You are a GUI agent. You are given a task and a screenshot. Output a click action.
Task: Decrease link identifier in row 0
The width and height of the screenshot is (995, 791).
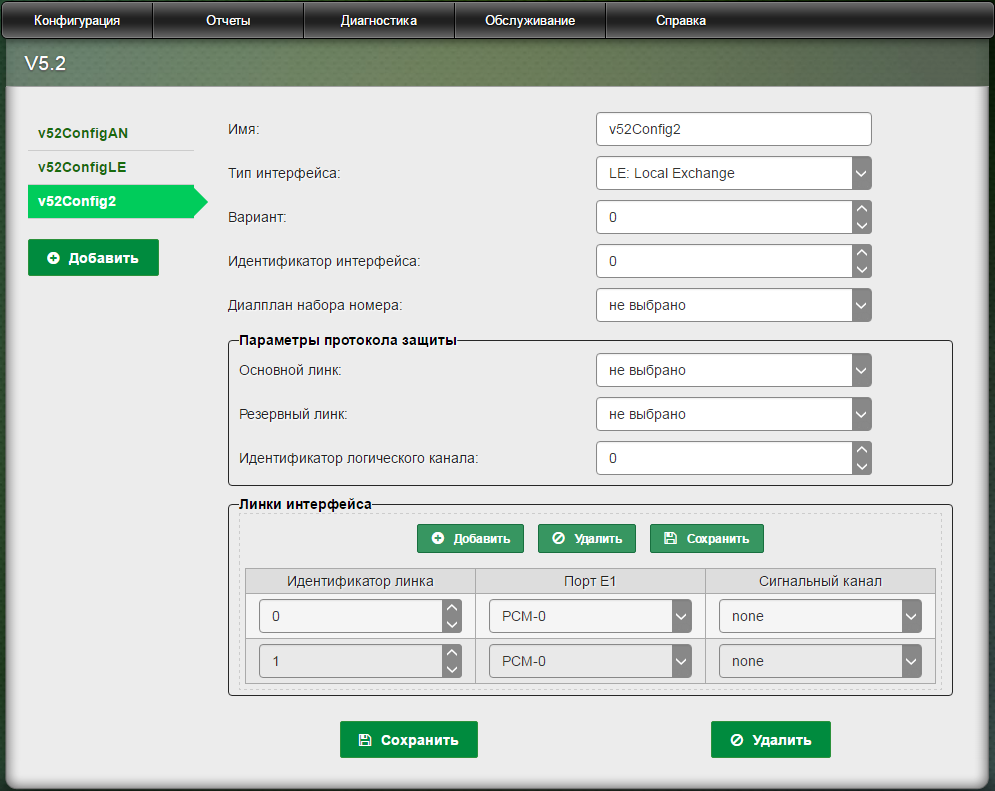tap(452, 624)
